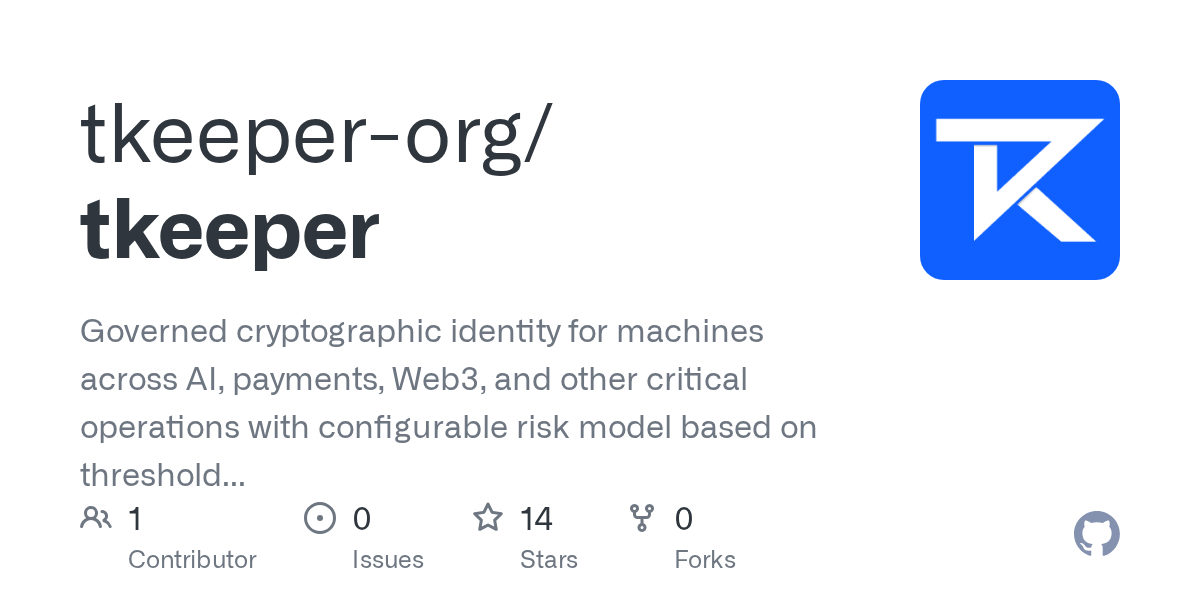The width and height of the screenshot is (1200, 600).
Task: Click the GitHub octocat logo
Action: coord(1097,535)
